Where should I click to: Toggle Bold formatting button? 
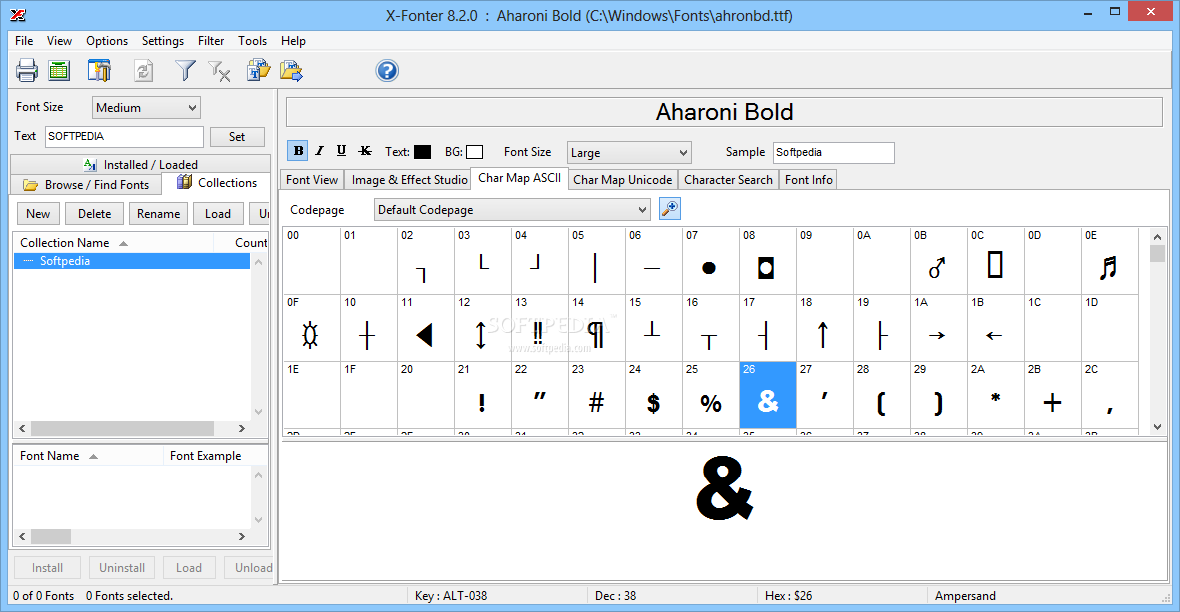click(298, 151)
